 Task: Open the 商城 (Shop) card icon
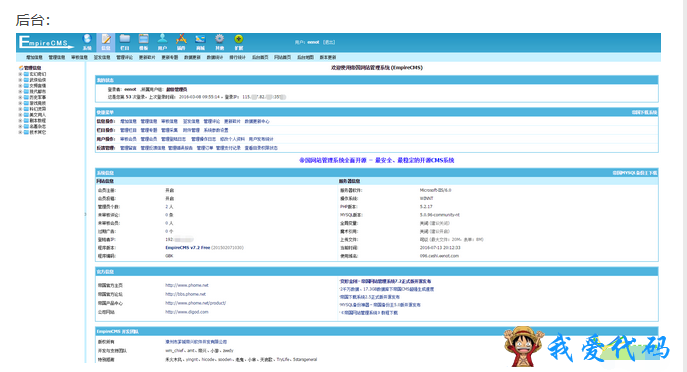(200, 42)
